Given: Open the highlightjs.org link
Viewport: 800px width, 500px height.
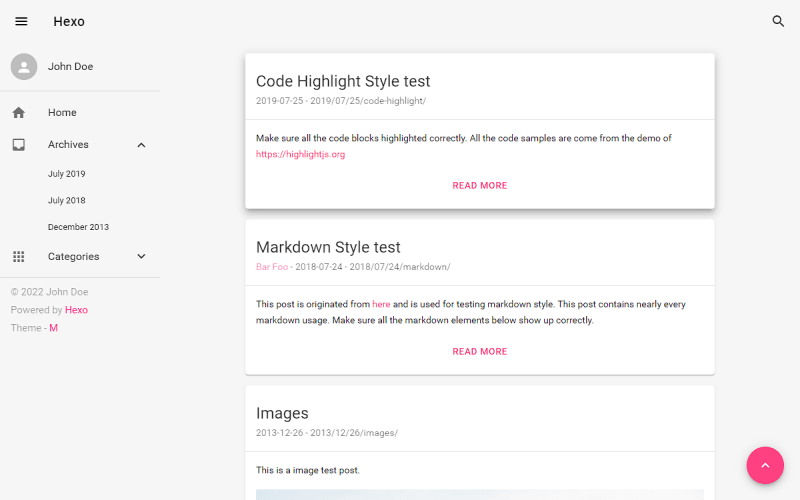Looking at the screenshot, I should 300,155.
